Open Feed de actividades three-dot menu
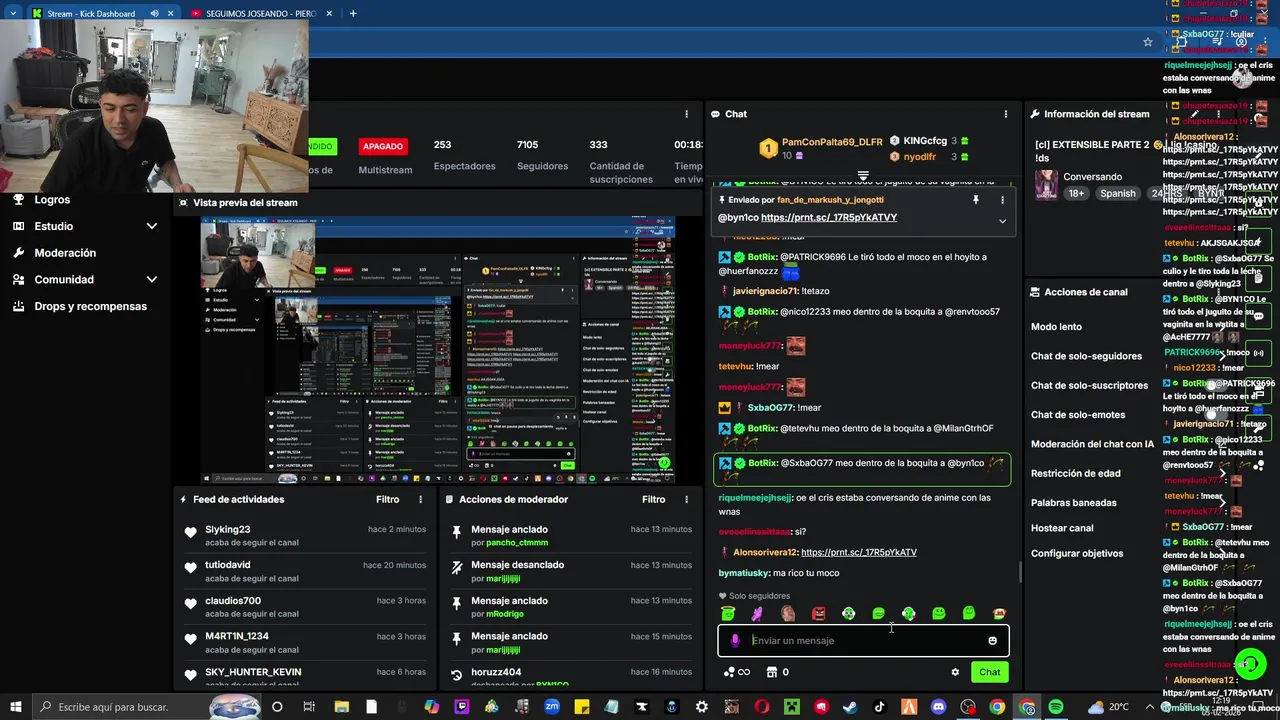 (420, 499)
